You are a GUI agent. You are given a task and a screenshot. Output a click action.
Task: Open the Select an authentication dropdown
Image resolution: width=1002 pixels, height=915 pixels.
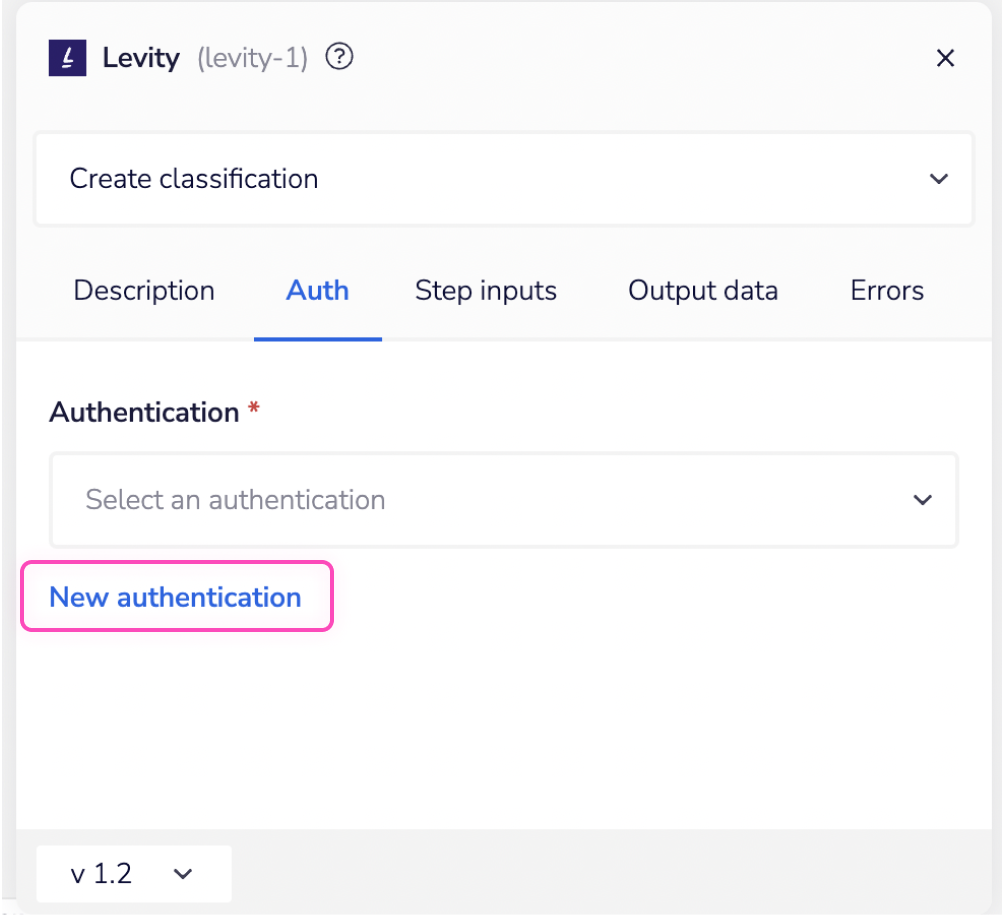pos(503,500)
